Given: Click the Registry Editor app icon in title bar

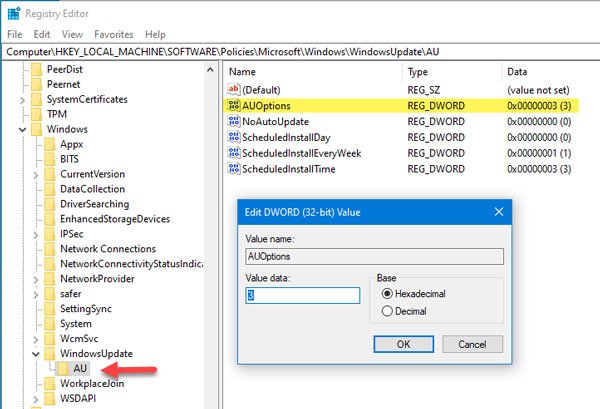Looking at the screenshot, I should pyautogui.click(x=14, y=13).
